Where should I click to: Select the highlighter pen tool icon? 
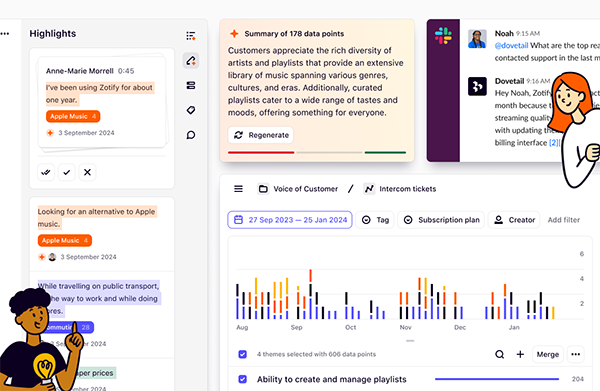tap(191, 60)
